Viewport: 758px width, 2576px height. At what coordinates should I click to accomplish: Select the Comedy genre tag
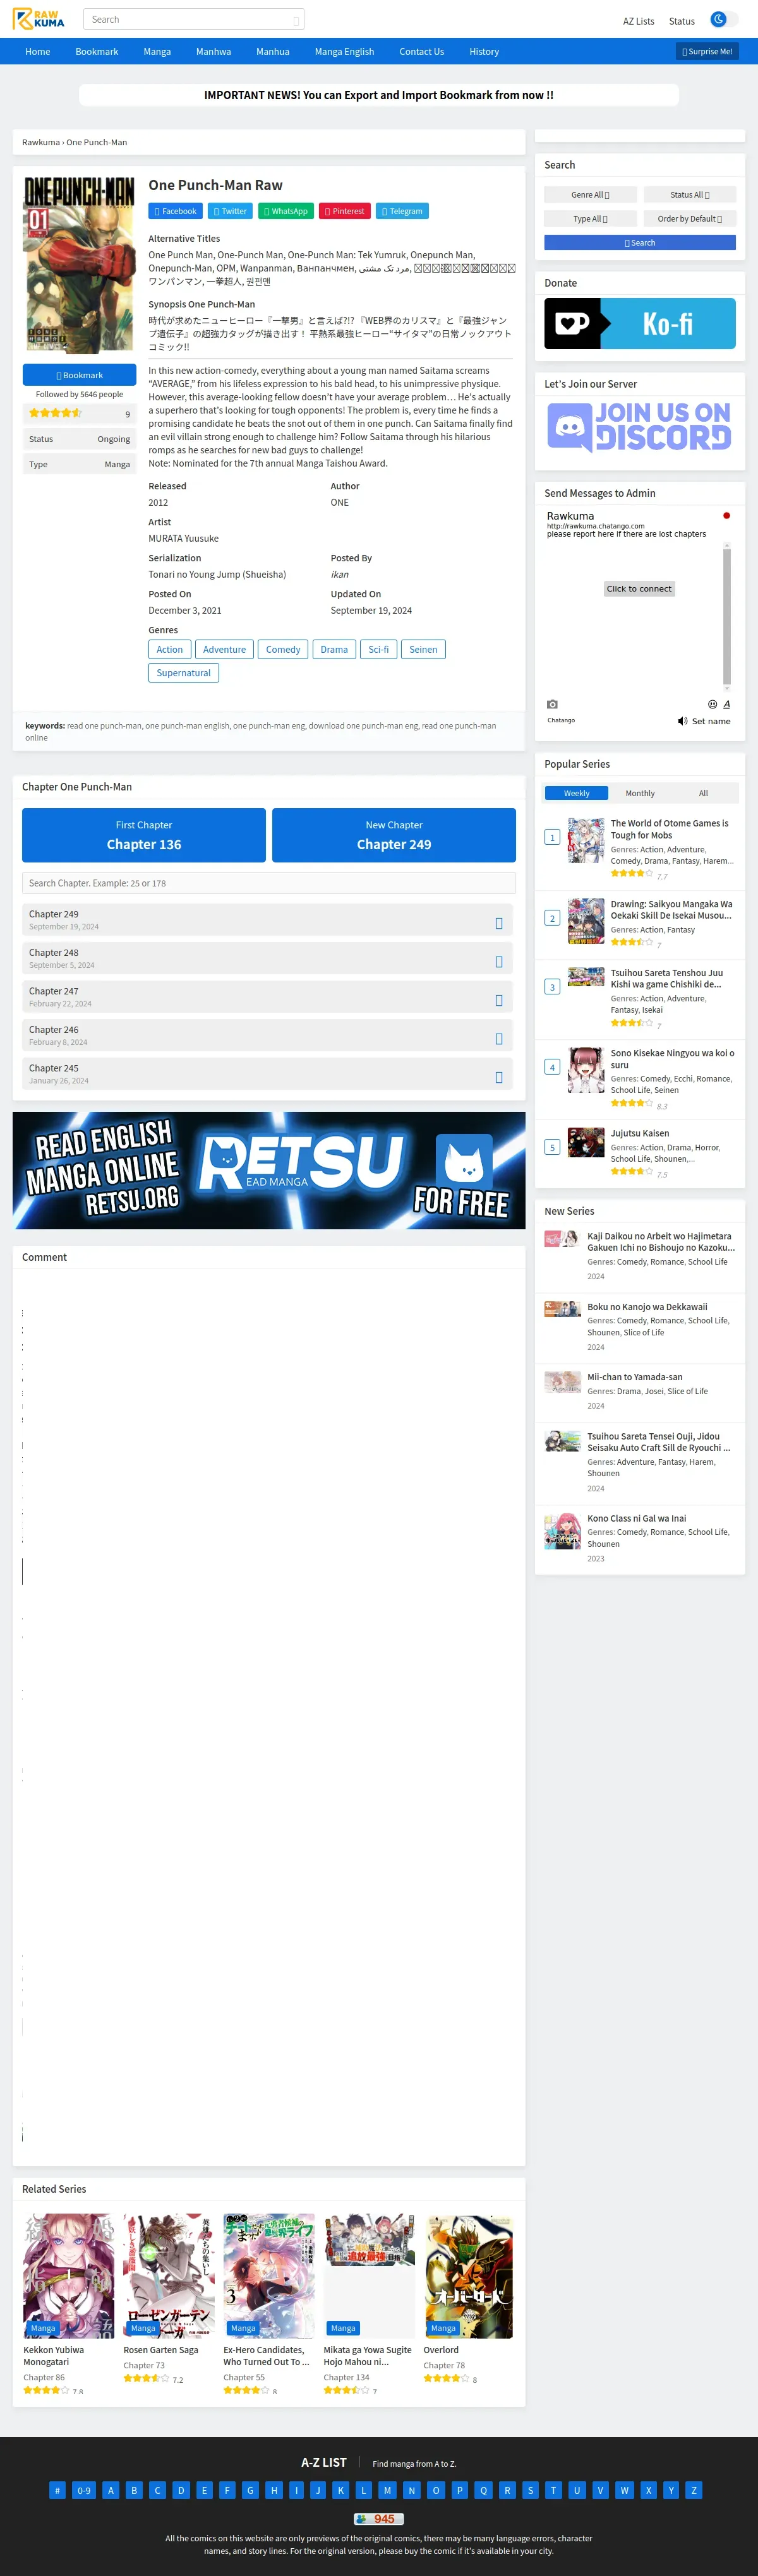tap(283, 650)
